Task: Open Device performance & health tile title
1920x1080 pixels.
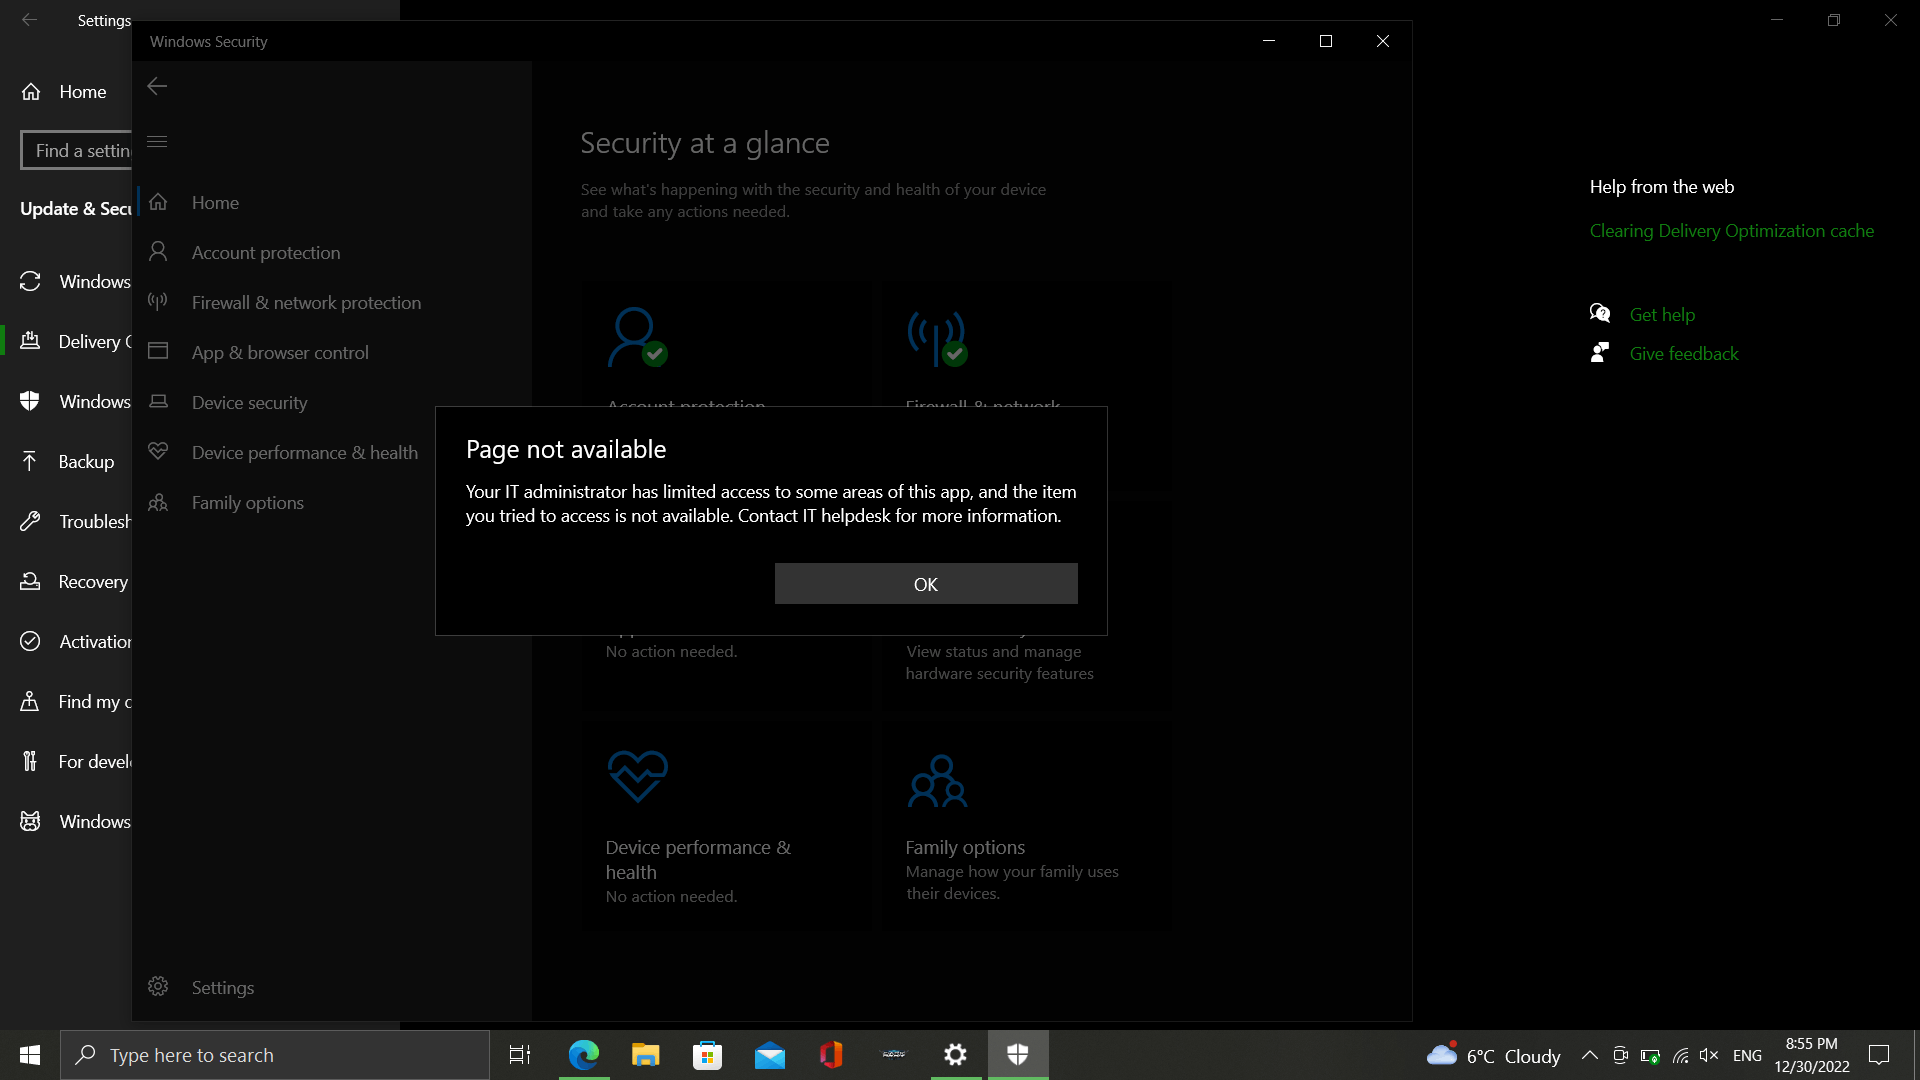Action: pos(698,860)
